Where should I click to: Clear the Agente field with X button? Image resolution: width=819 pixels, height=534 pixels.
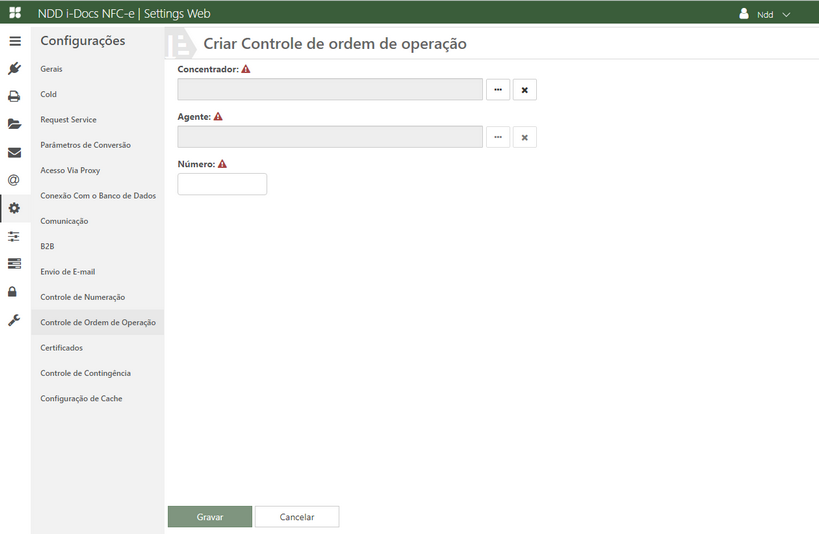[524, 137]
